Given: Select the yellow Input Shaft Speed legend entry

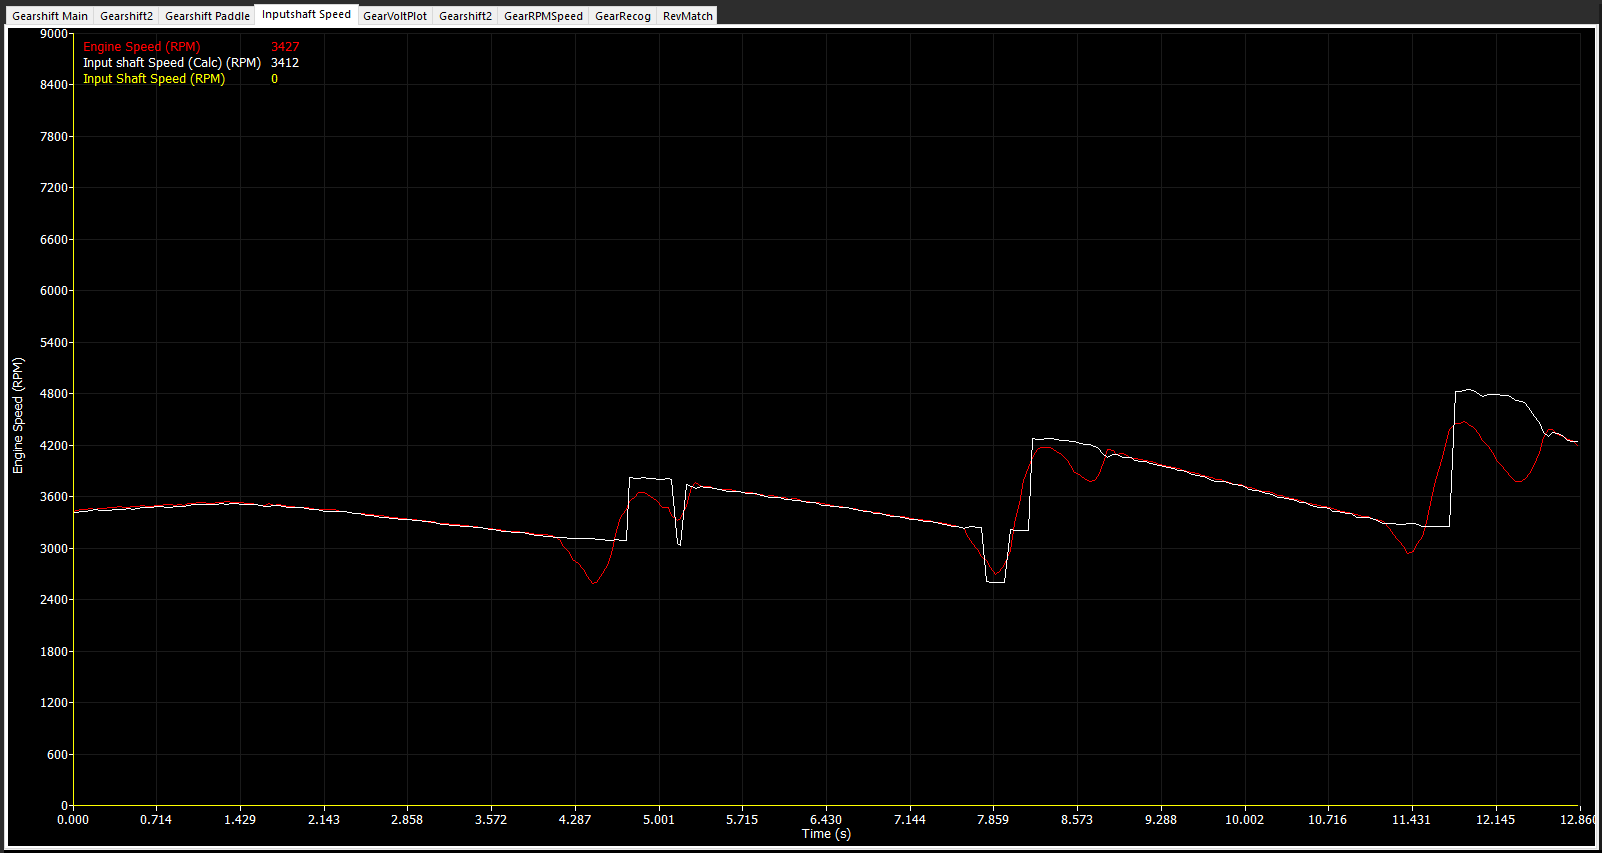Looking at the screenshot, I should [x=153, y=79].
